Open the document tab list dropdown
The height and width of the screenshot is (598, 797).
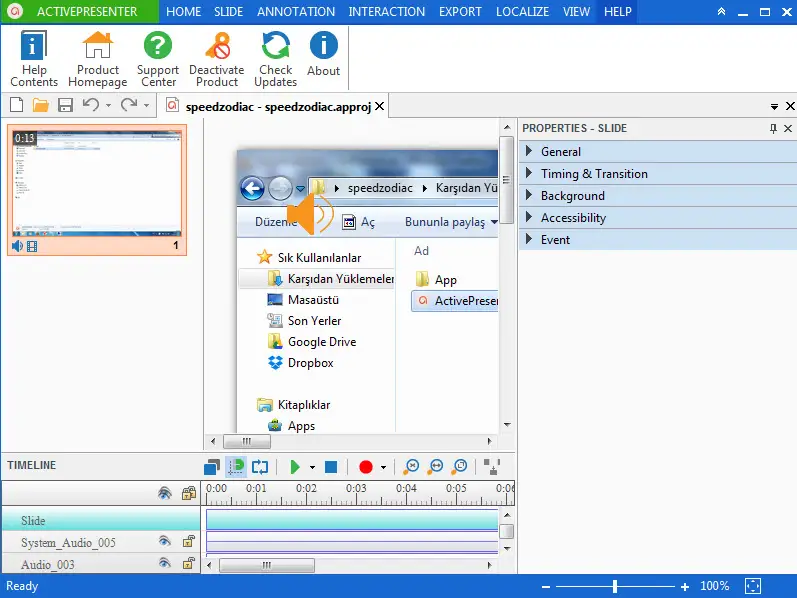[774, 107]
